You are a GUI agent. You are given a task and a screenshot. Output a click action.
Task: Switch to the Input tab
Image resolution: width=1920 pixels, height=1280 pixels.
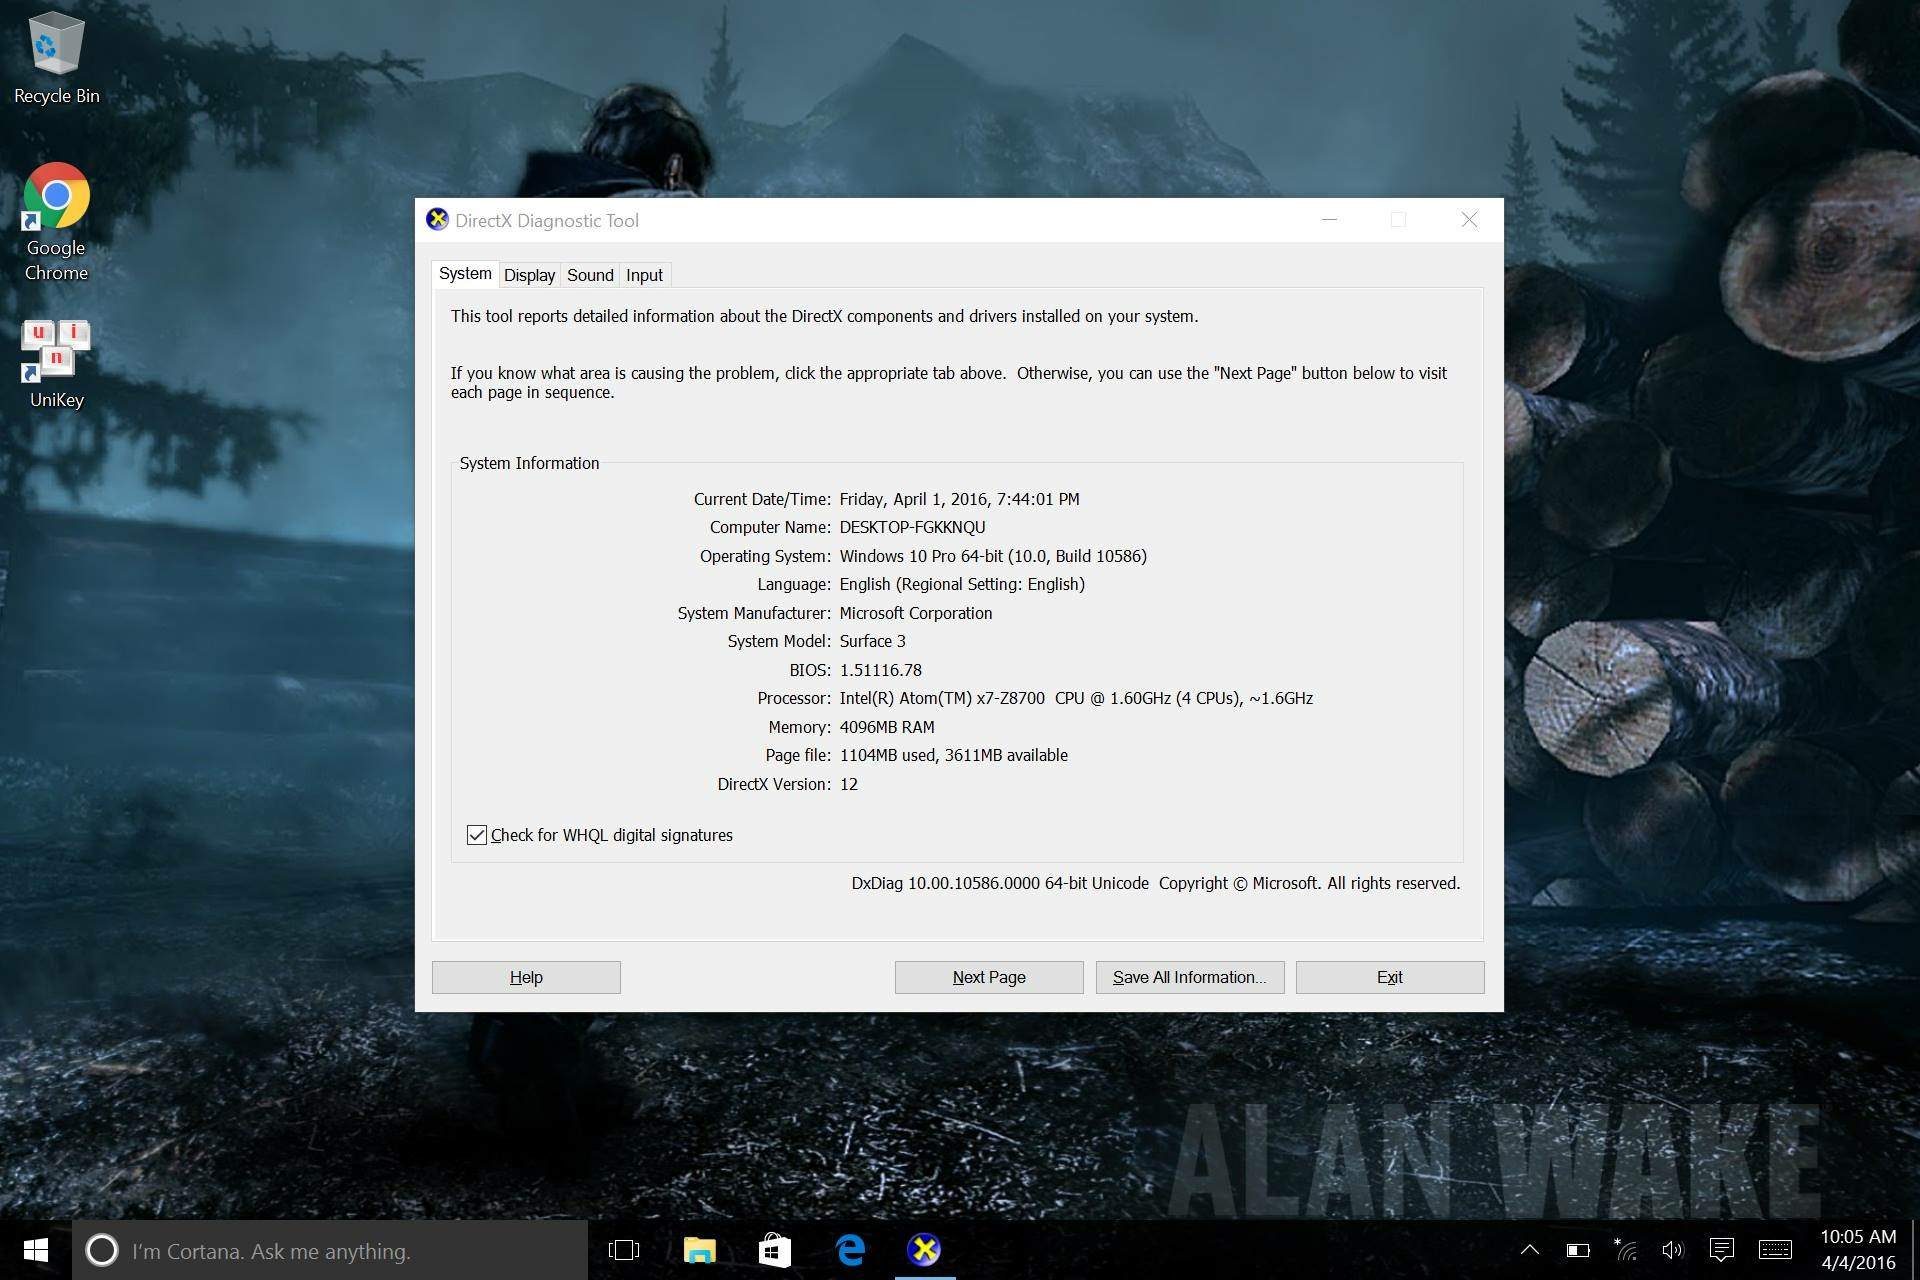644,275
